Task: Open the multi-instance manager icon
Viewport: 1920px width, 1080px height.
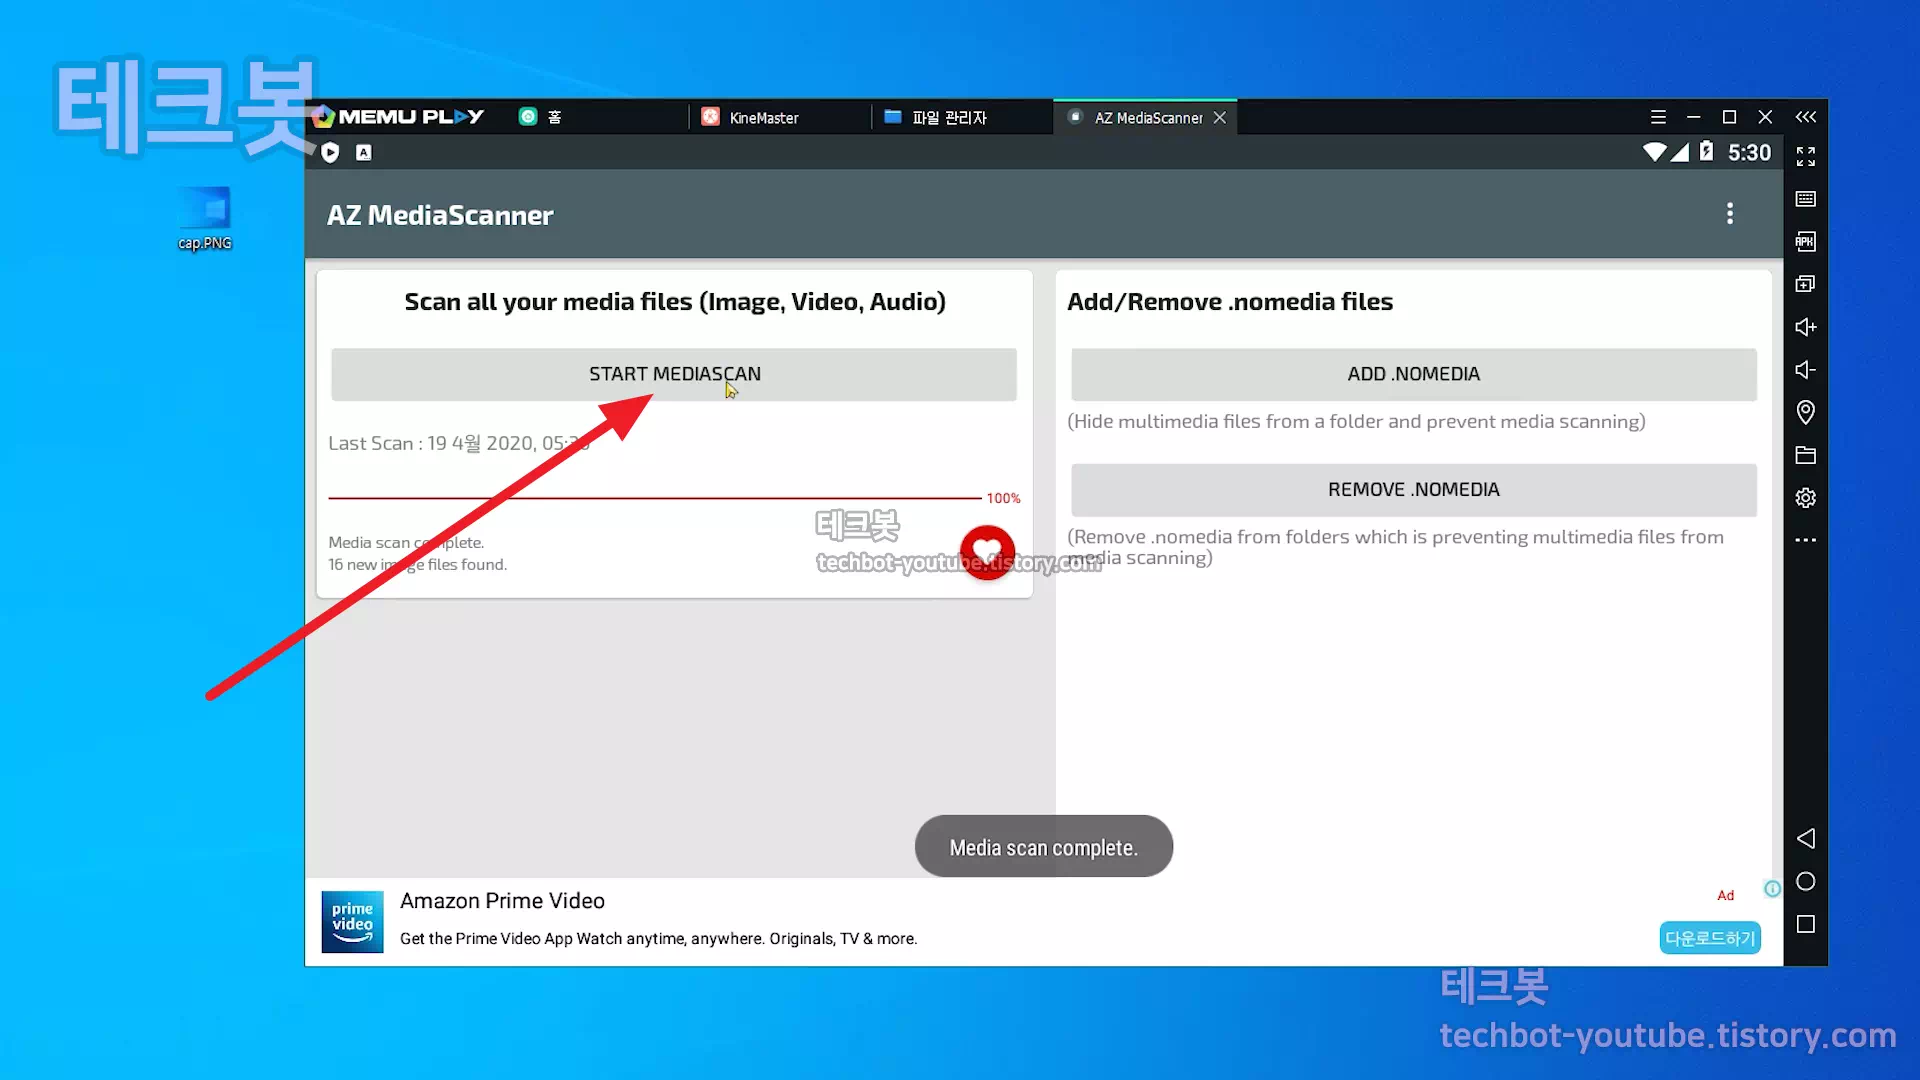Action: pyautogui.click(x=1805, y=284)
